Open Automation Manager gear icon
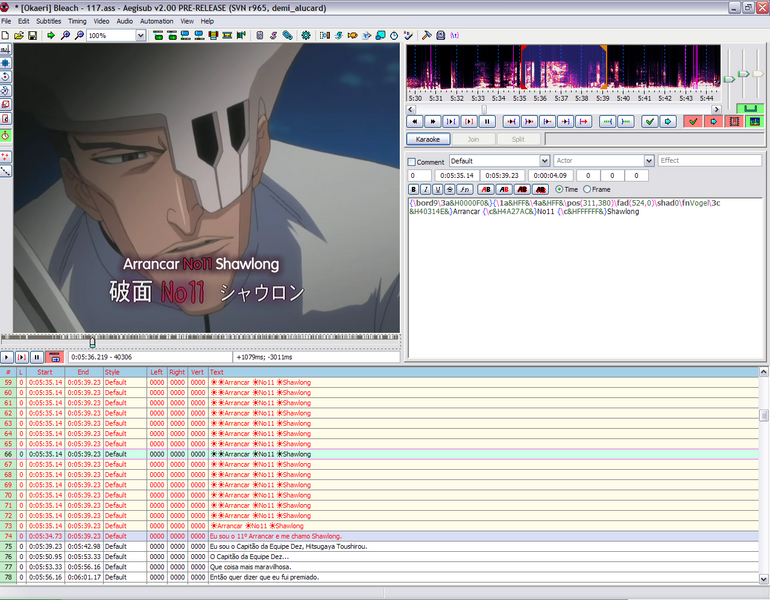The height and width of the screenshot is (600, 770). (306, 35)
